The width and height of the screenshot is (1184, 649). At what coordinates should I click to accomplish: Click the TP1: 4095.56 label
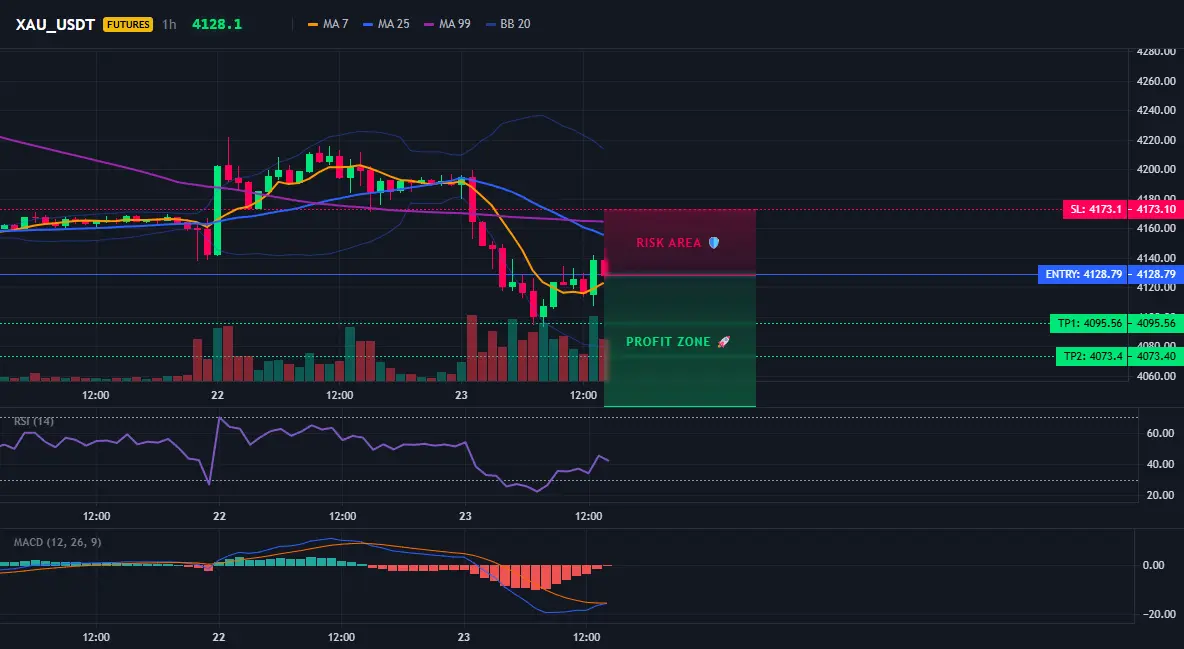coord(1089,323)
